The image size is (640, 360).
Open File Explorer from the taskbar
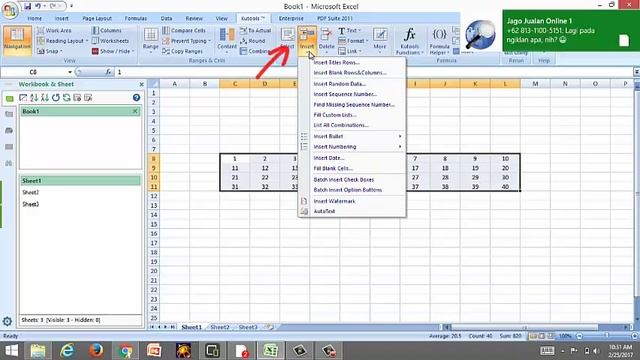[38, 350]
